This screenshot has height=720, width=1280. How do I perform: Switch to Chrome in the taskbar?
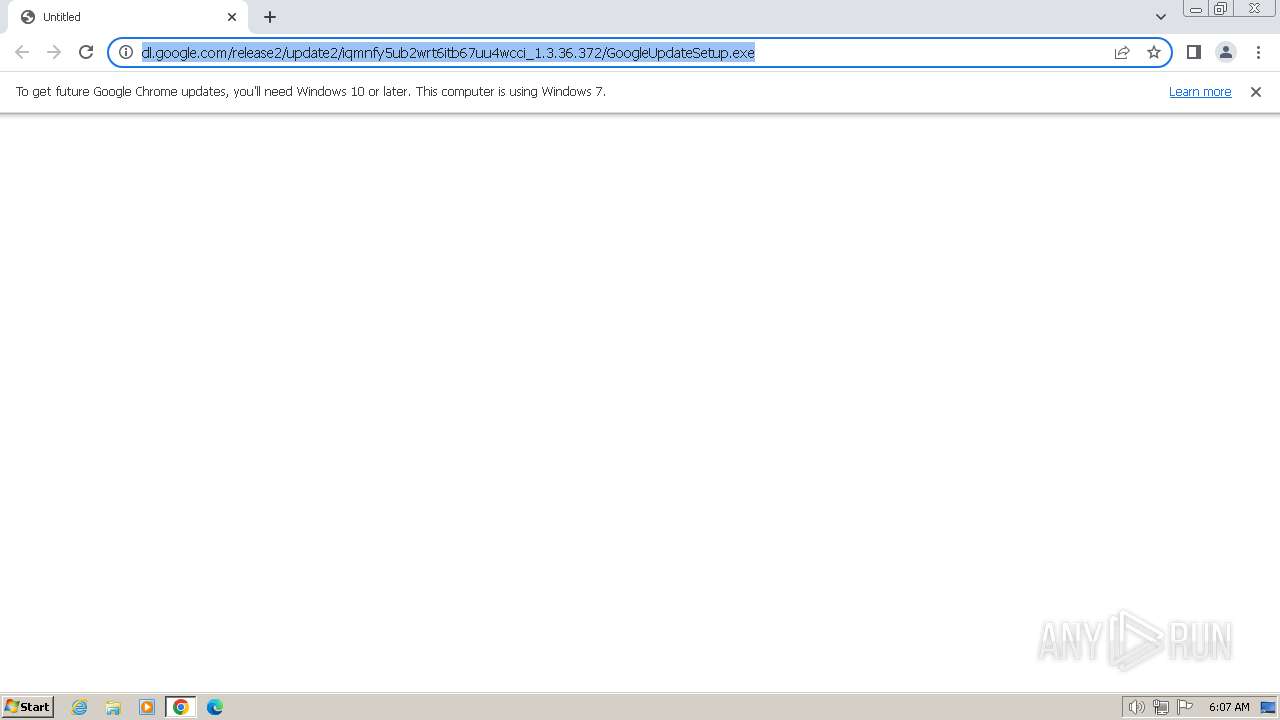pos(181,707)
